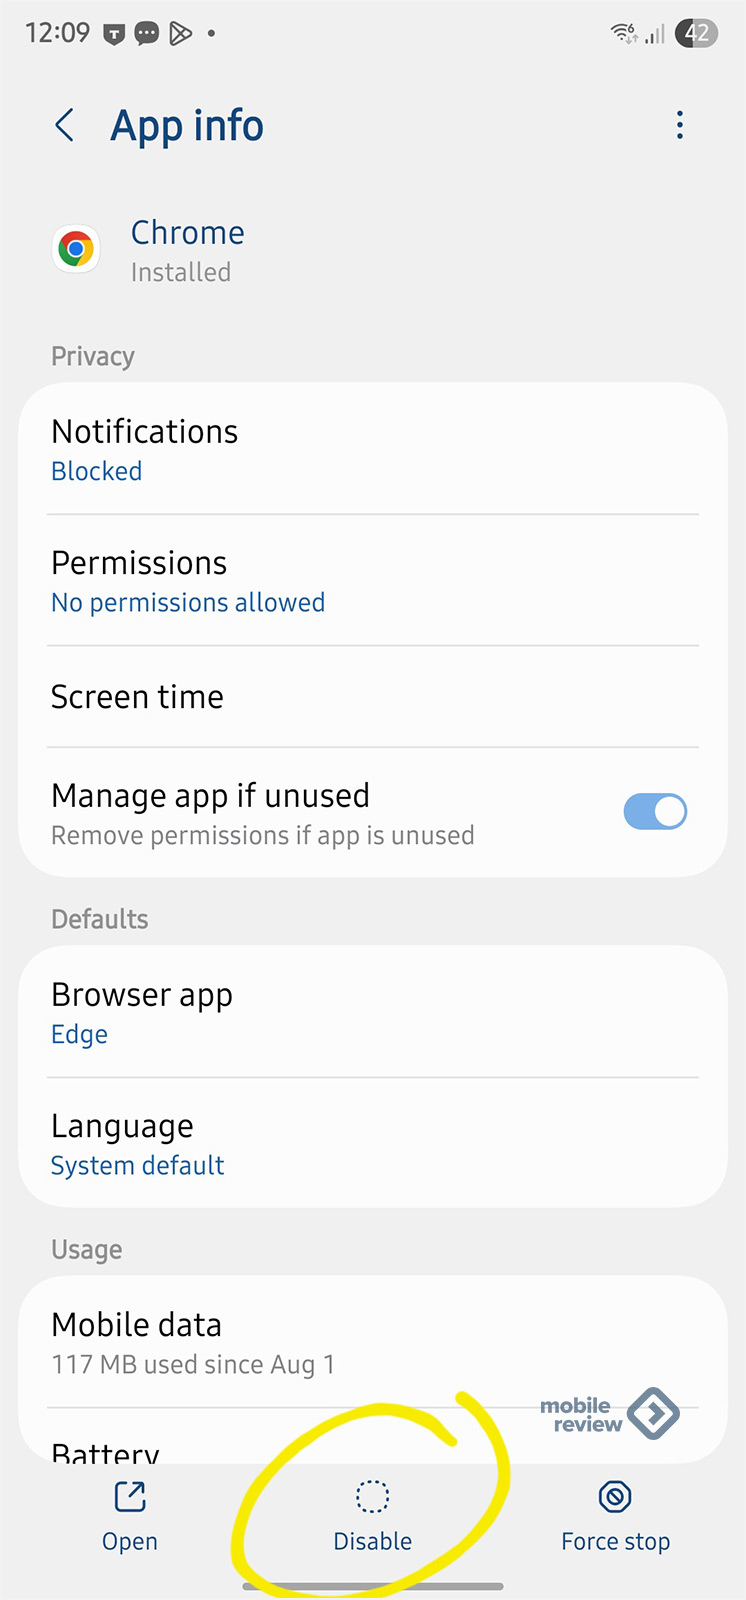The image size is (746, 1600).
Task: Open Notifications settings
Action: pyautogui.click(x=372, y=449)
